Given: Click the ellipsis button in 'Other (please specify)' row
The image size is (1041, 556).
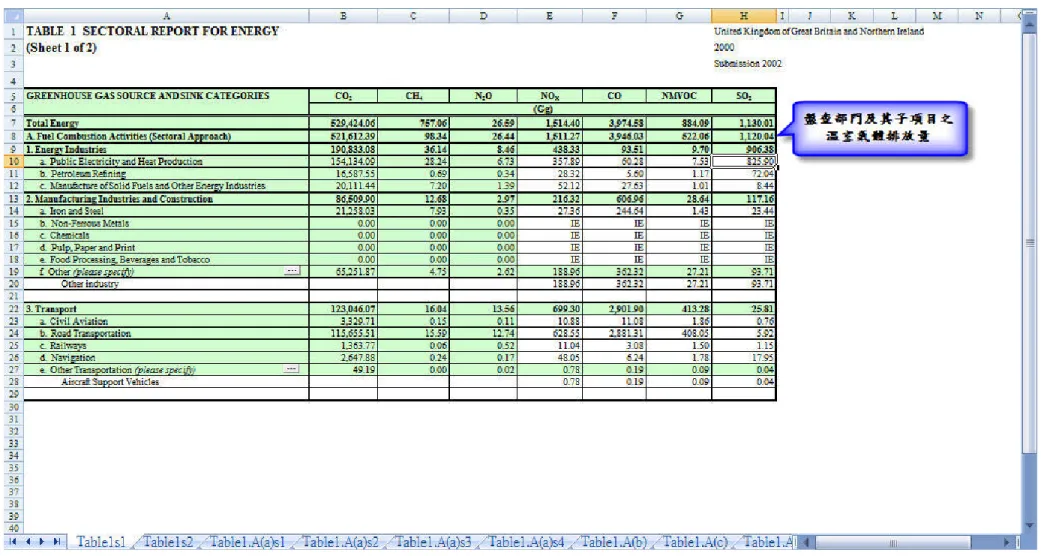Looking at the screenshot, I should tap(291, 271).
